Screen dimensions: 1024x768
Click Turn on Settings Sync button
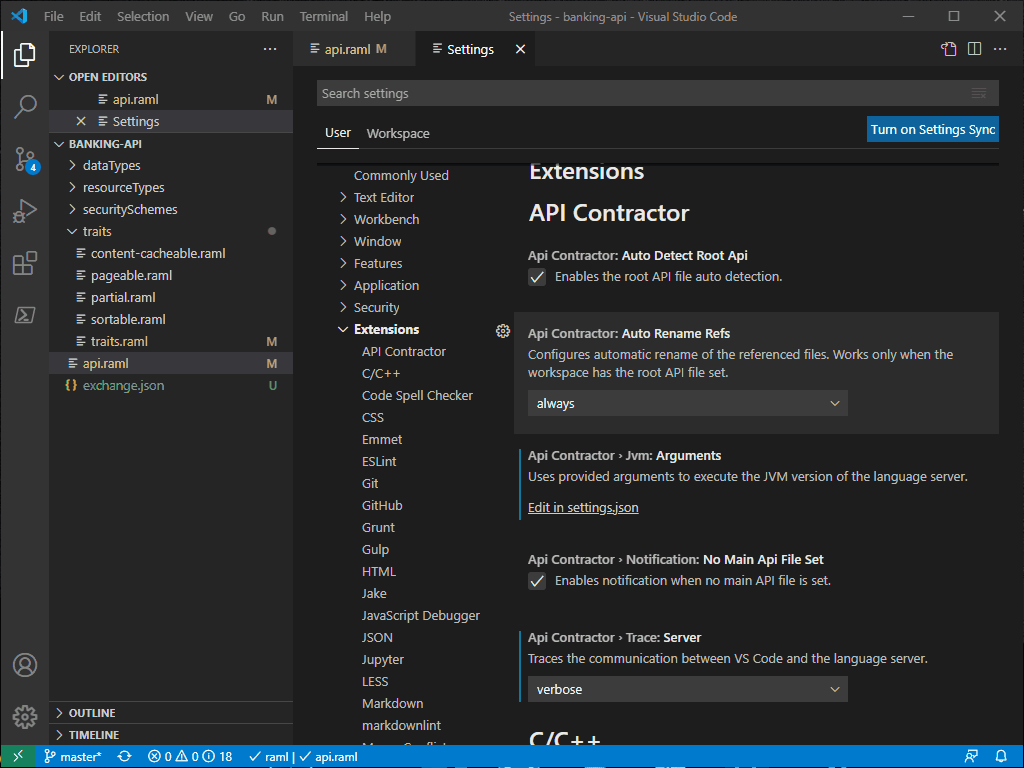pyautogui.click(x=933, y=129)
